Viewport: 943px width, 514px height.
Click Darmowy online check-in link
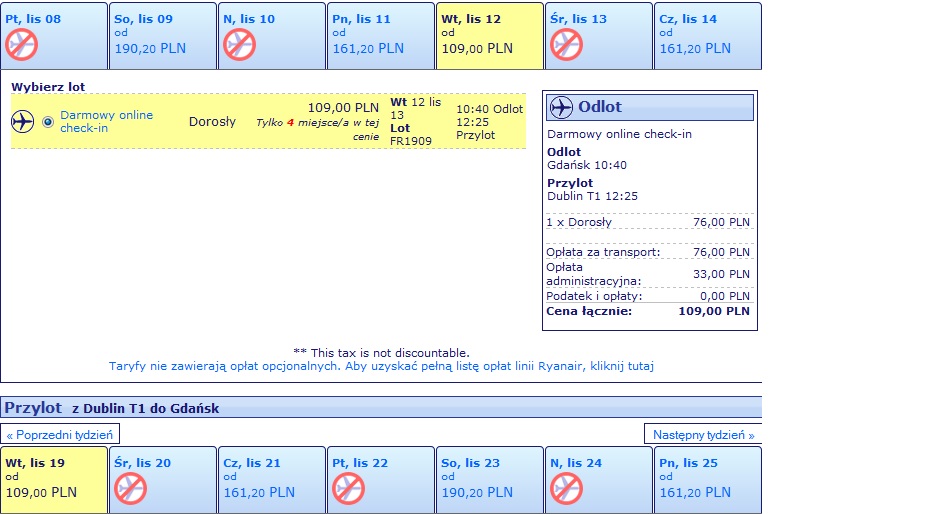pyautogui.click(x=106, y=121)
